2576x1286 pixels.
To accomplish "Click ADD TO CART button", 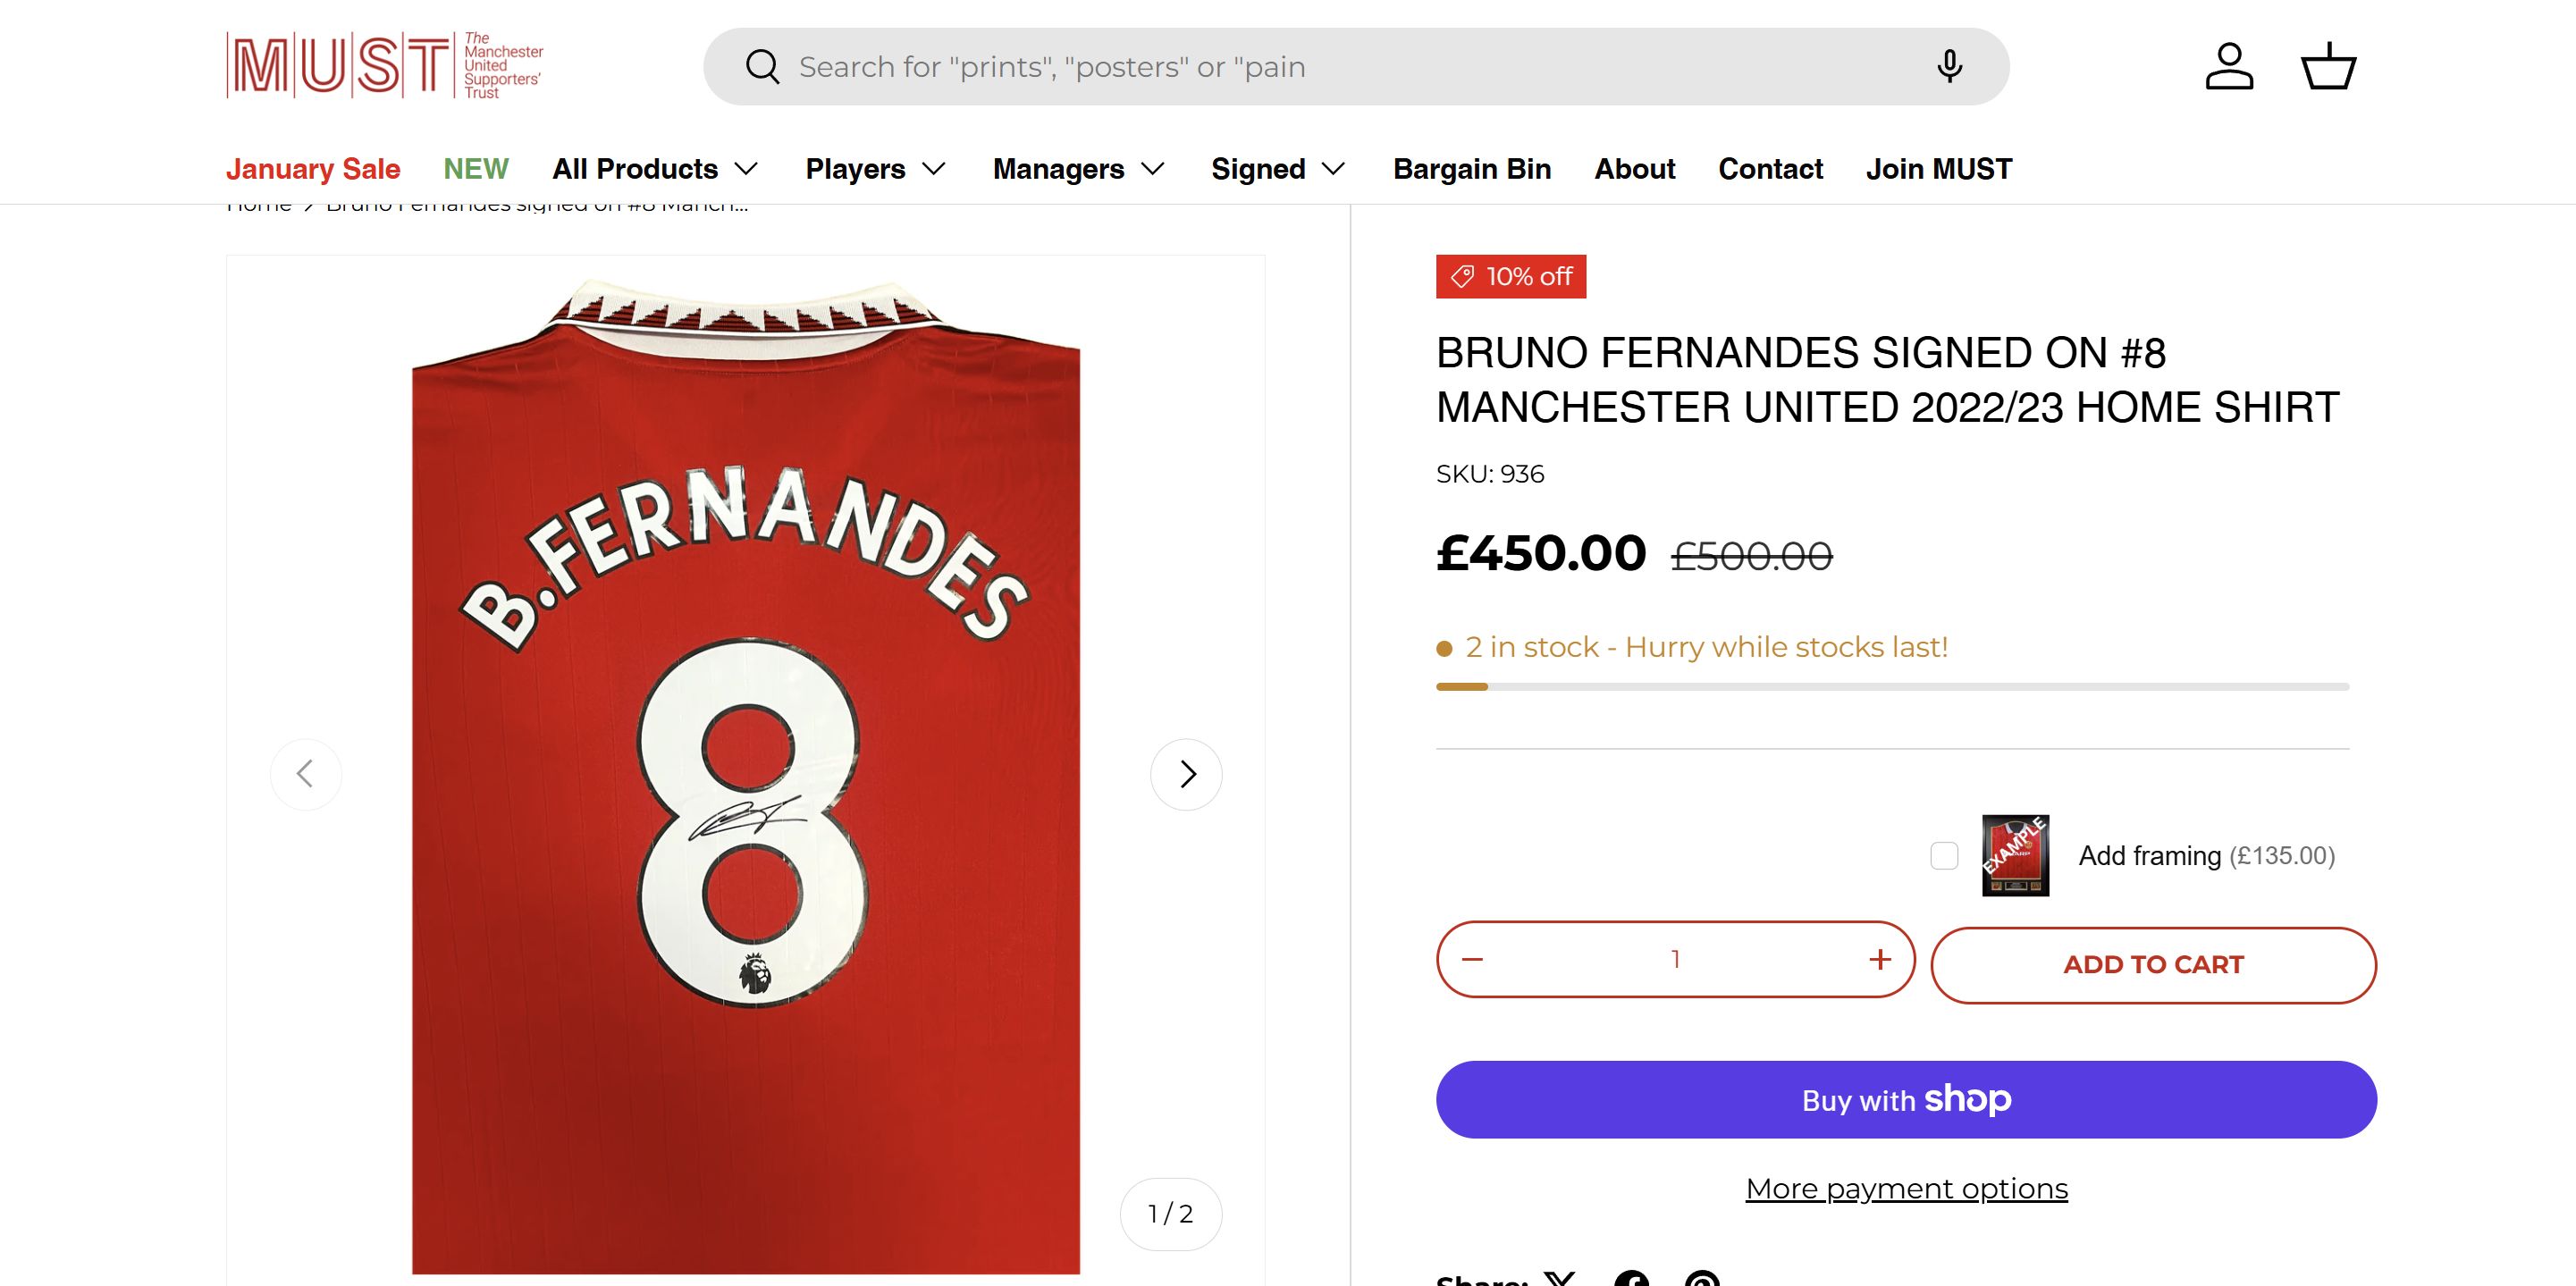I will [x=2153, y=965].
